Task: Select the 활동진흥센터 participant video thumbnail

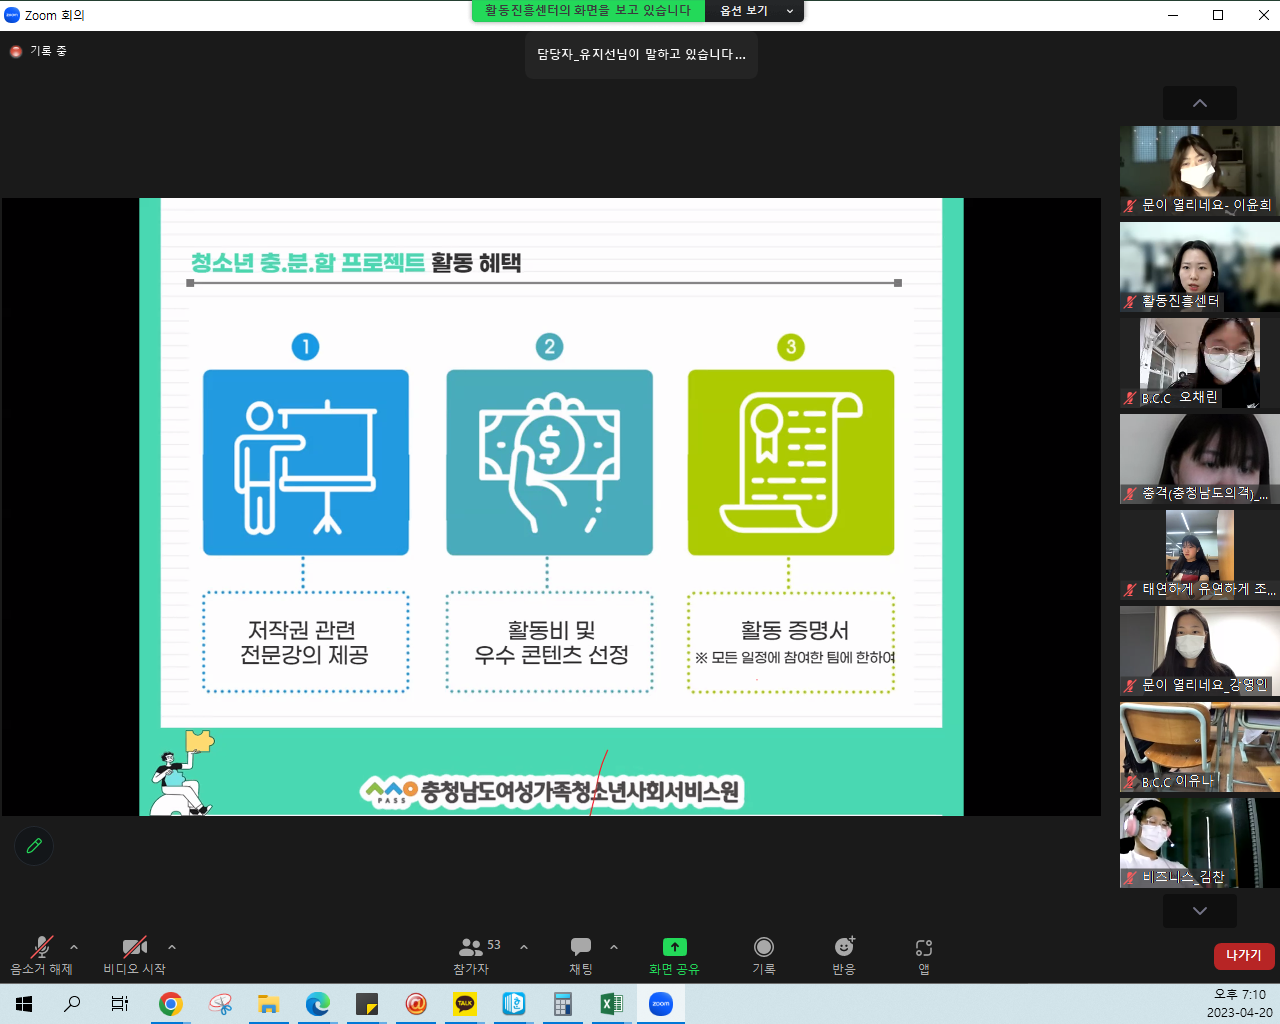Action: click(x=1199, y=267)
